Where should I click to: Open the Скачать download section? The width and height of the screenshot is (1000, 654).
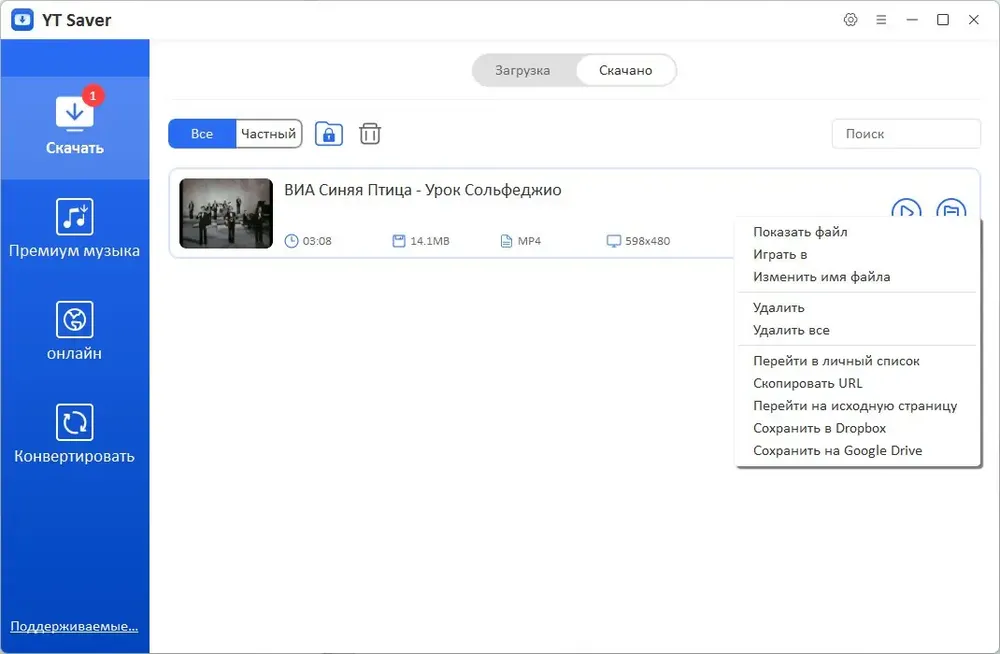tap(75, 128)
